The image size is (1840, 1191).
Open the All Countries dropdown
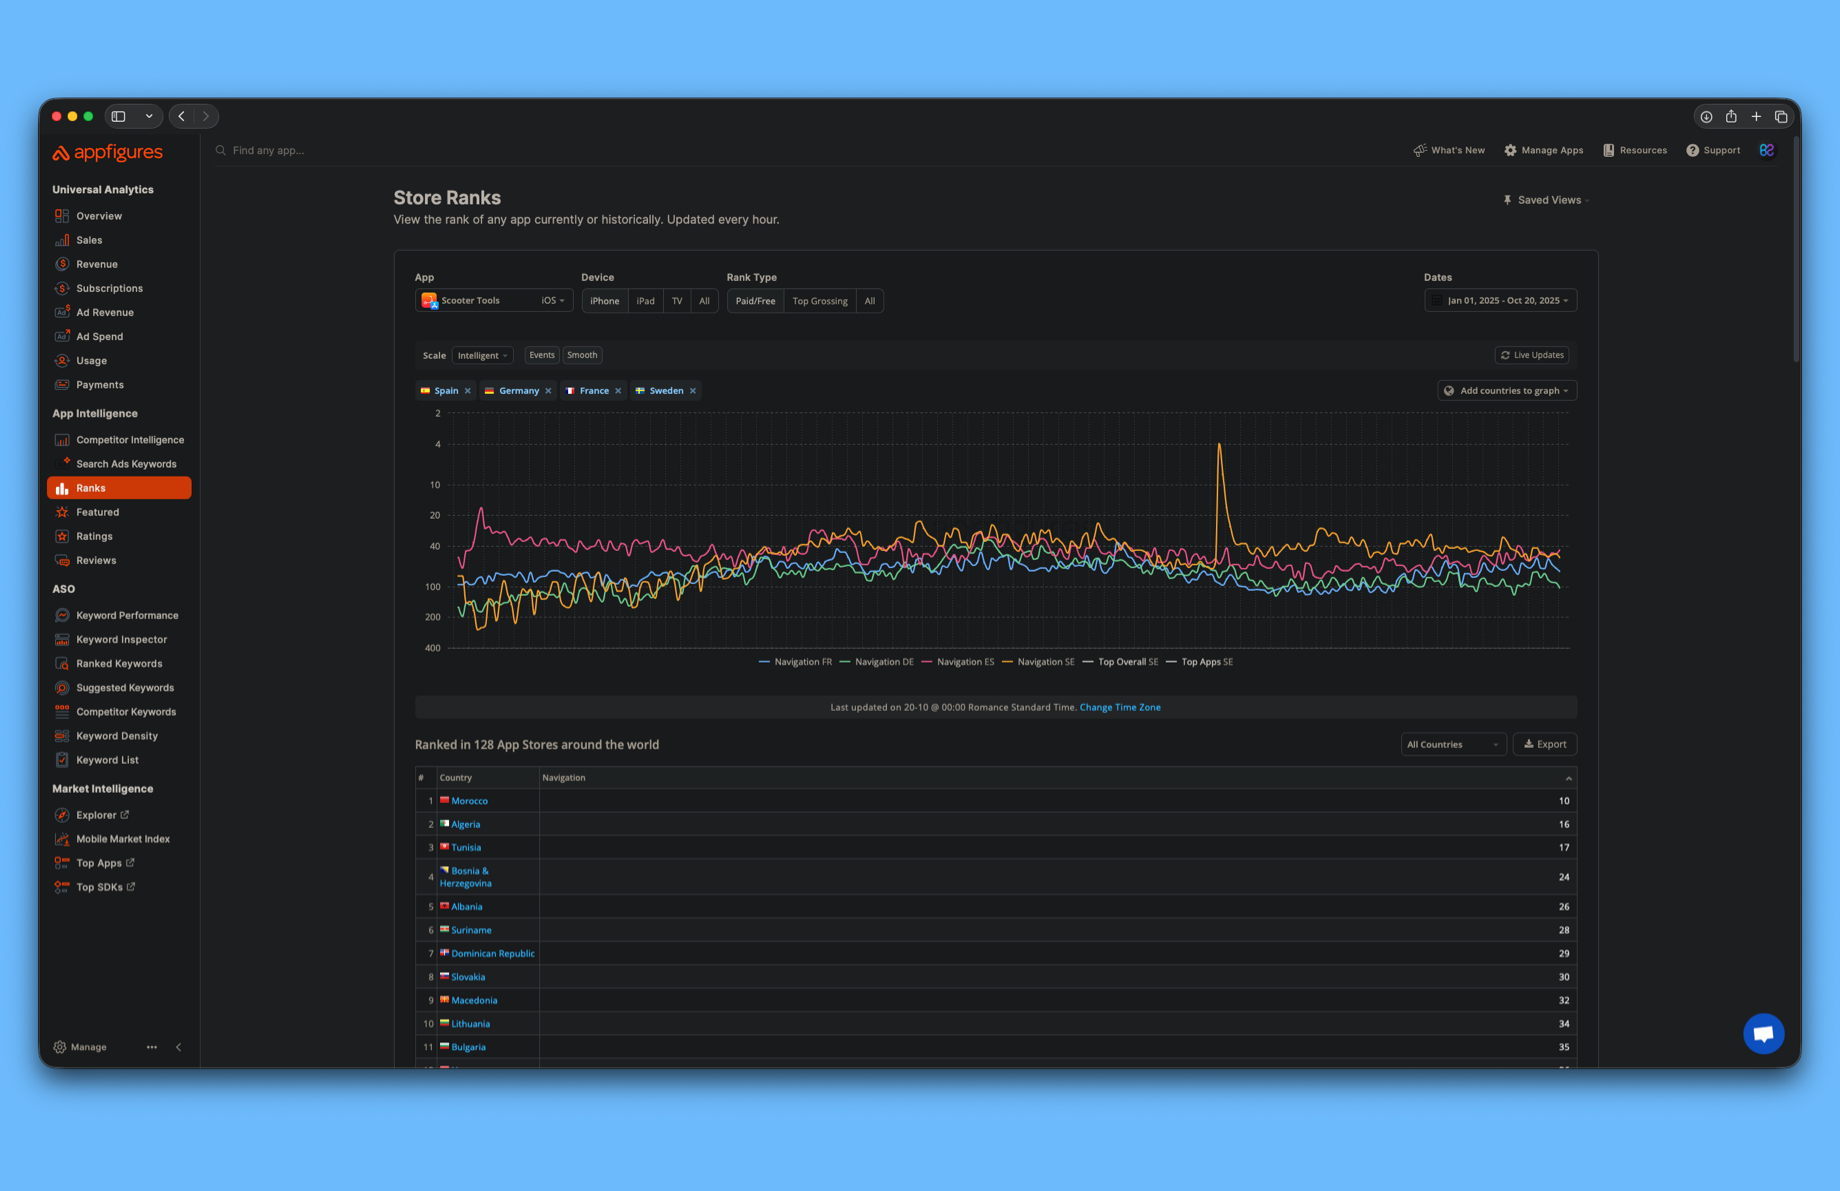1452,744
